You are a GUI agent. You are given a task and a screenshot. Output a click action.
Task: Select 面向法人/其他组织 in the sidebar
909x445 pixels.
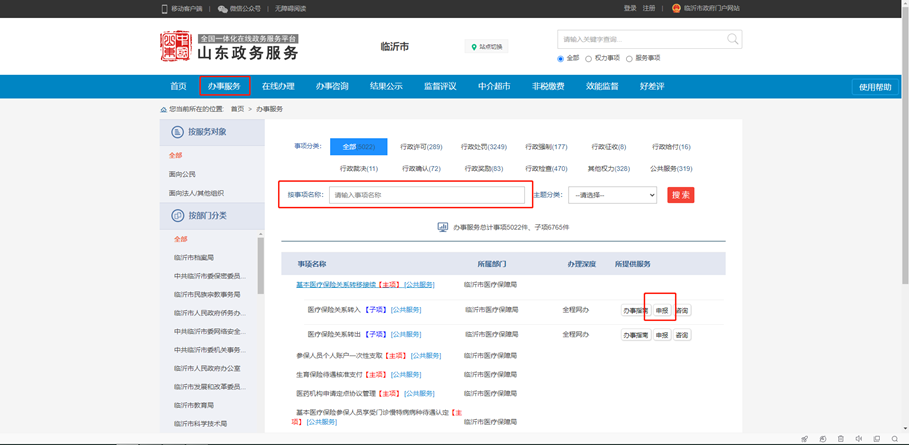[x=196, y=193]
